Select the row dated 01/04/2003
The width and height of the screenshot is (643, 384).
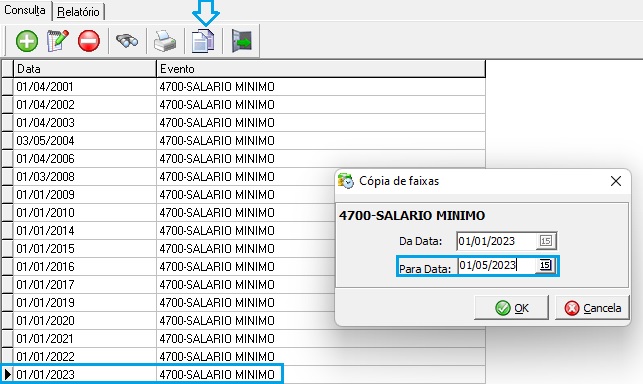[x=243, y=123]
